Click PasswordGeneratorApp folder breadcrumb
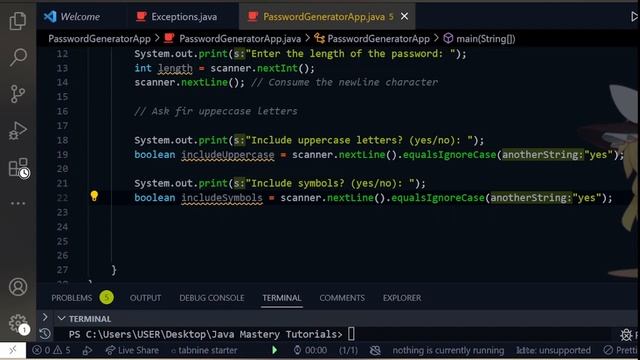Image resolution: width=640 pixels, height=360 pixels. [99, 39]
